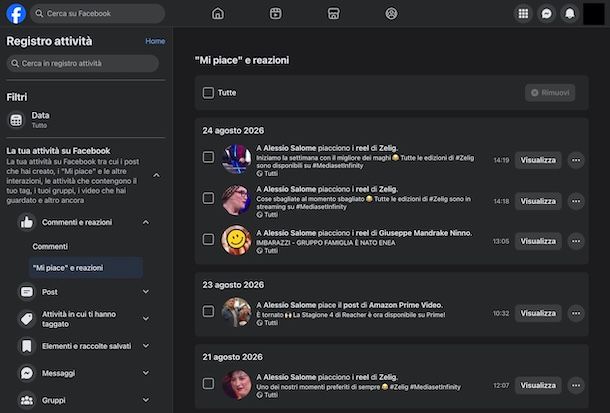Click the Post icon in sidebar
The image size is (610, 413).
26,292
